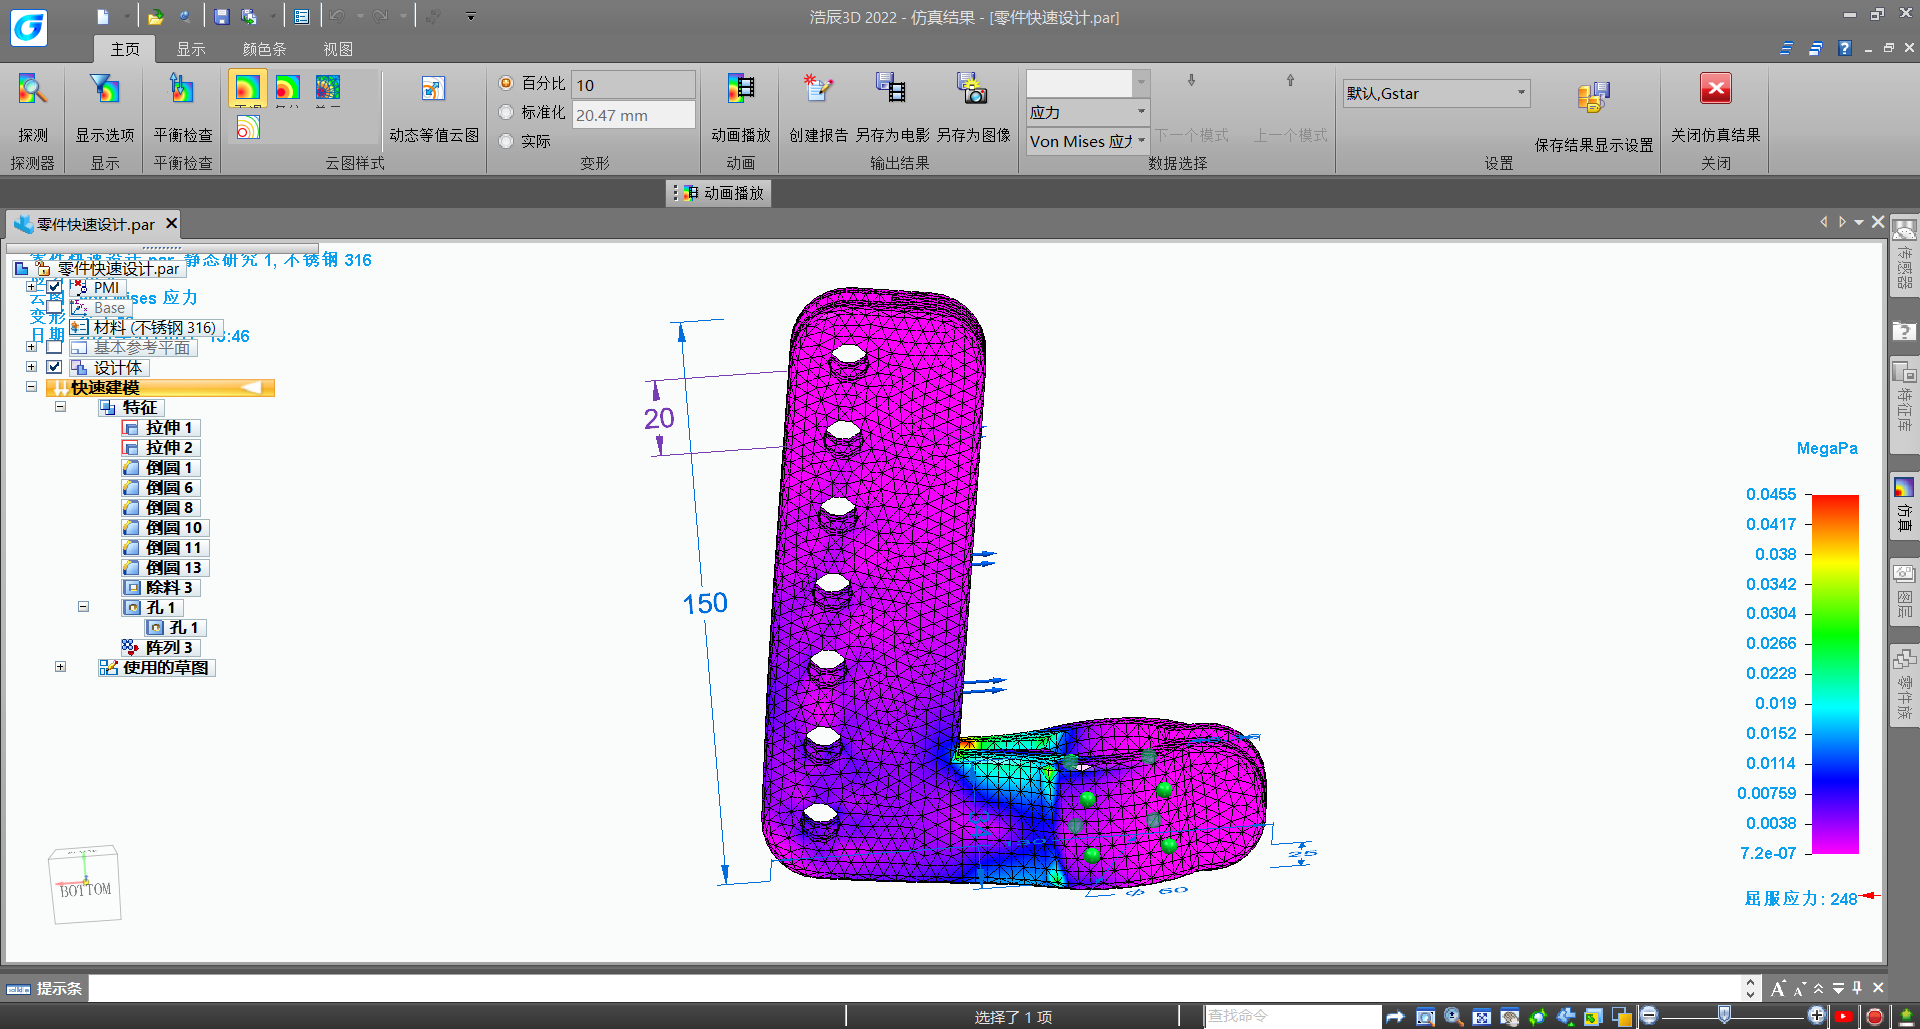Toggle the PMI checkbox
1920x1029 pixels.
tap(54, 287)
